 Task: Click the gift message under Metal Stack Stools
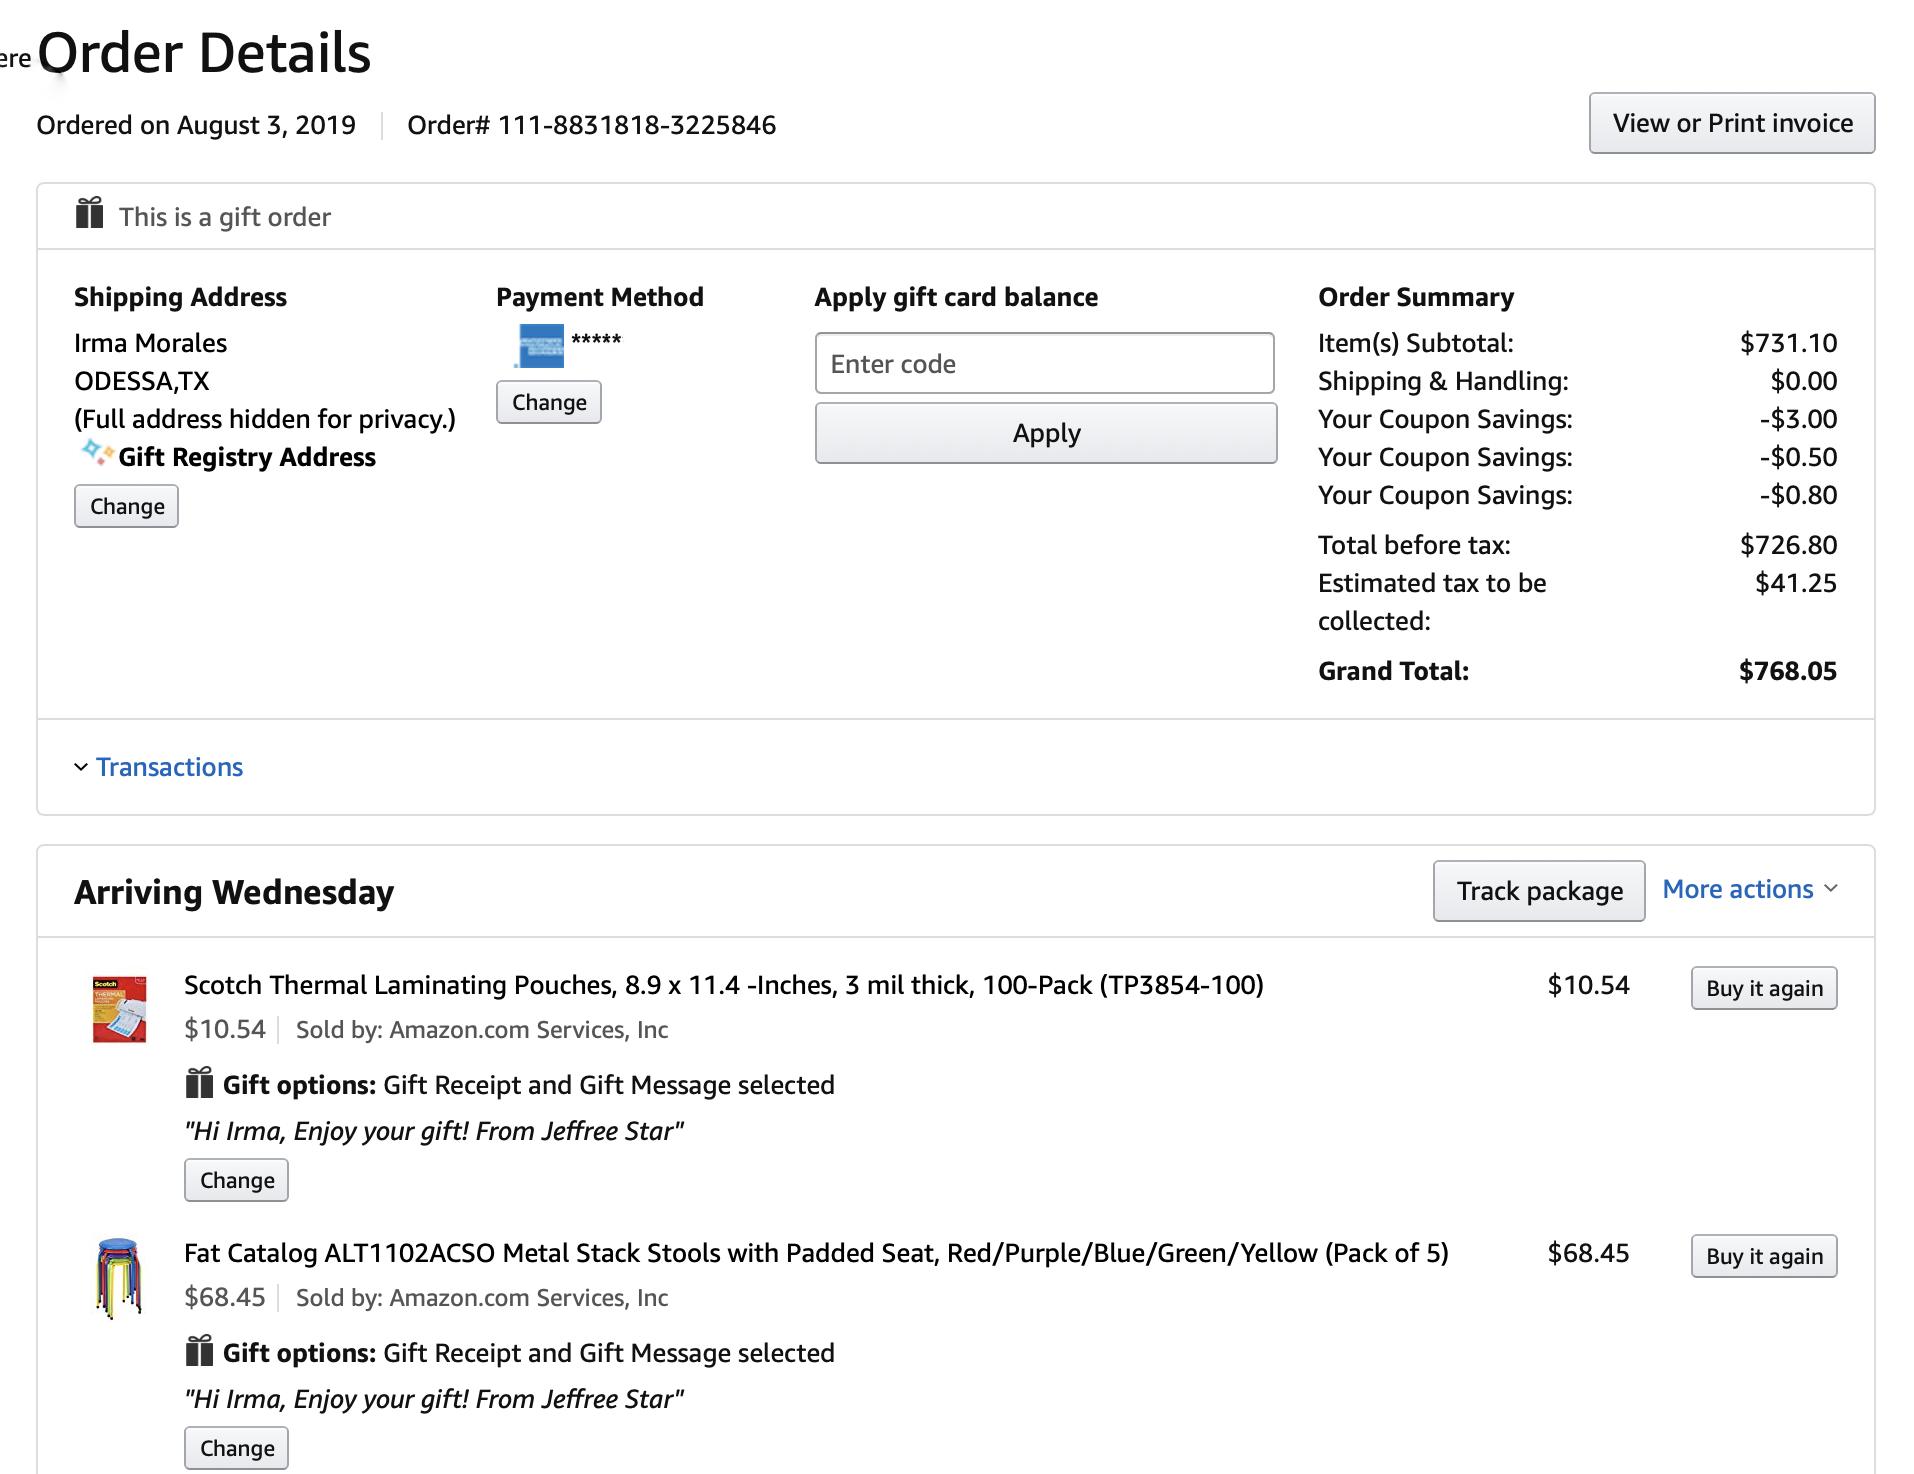tap(434, 1399)
